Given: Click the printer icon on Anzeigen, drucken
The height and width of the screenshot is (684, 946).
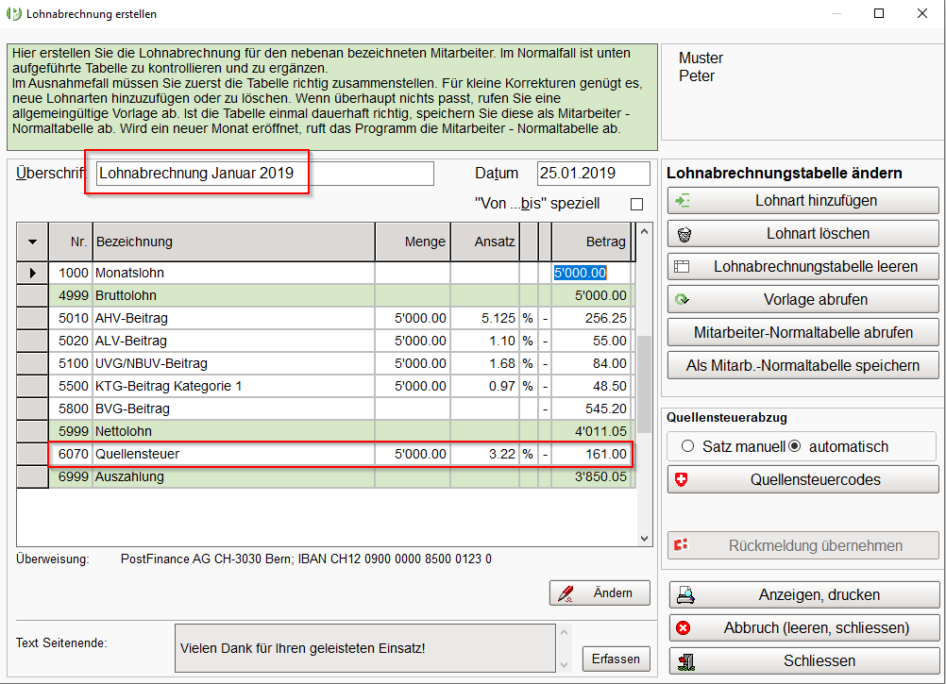Looking at the screenshot, I should click(685, 595).
